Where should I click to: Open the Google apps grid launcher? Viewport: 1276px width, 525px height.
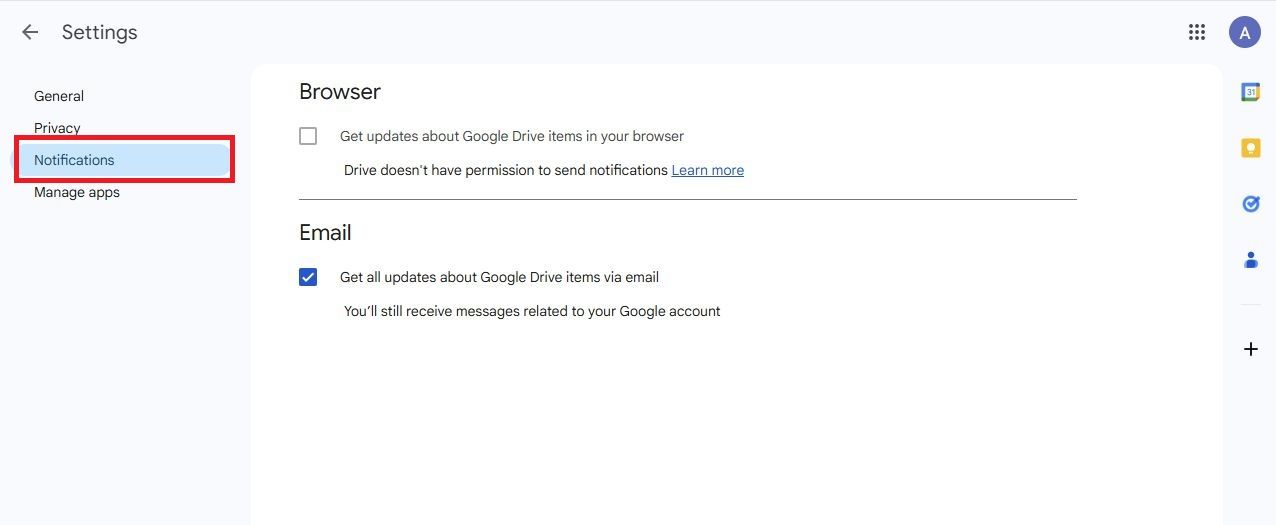pos(1197,32)
